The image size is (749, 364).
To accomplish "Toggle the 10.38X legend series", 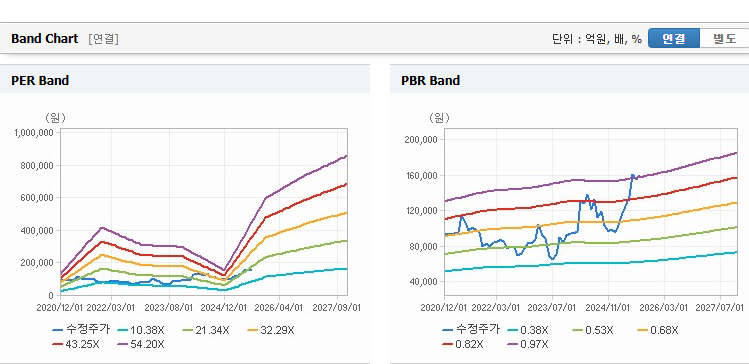I will 140,330.
